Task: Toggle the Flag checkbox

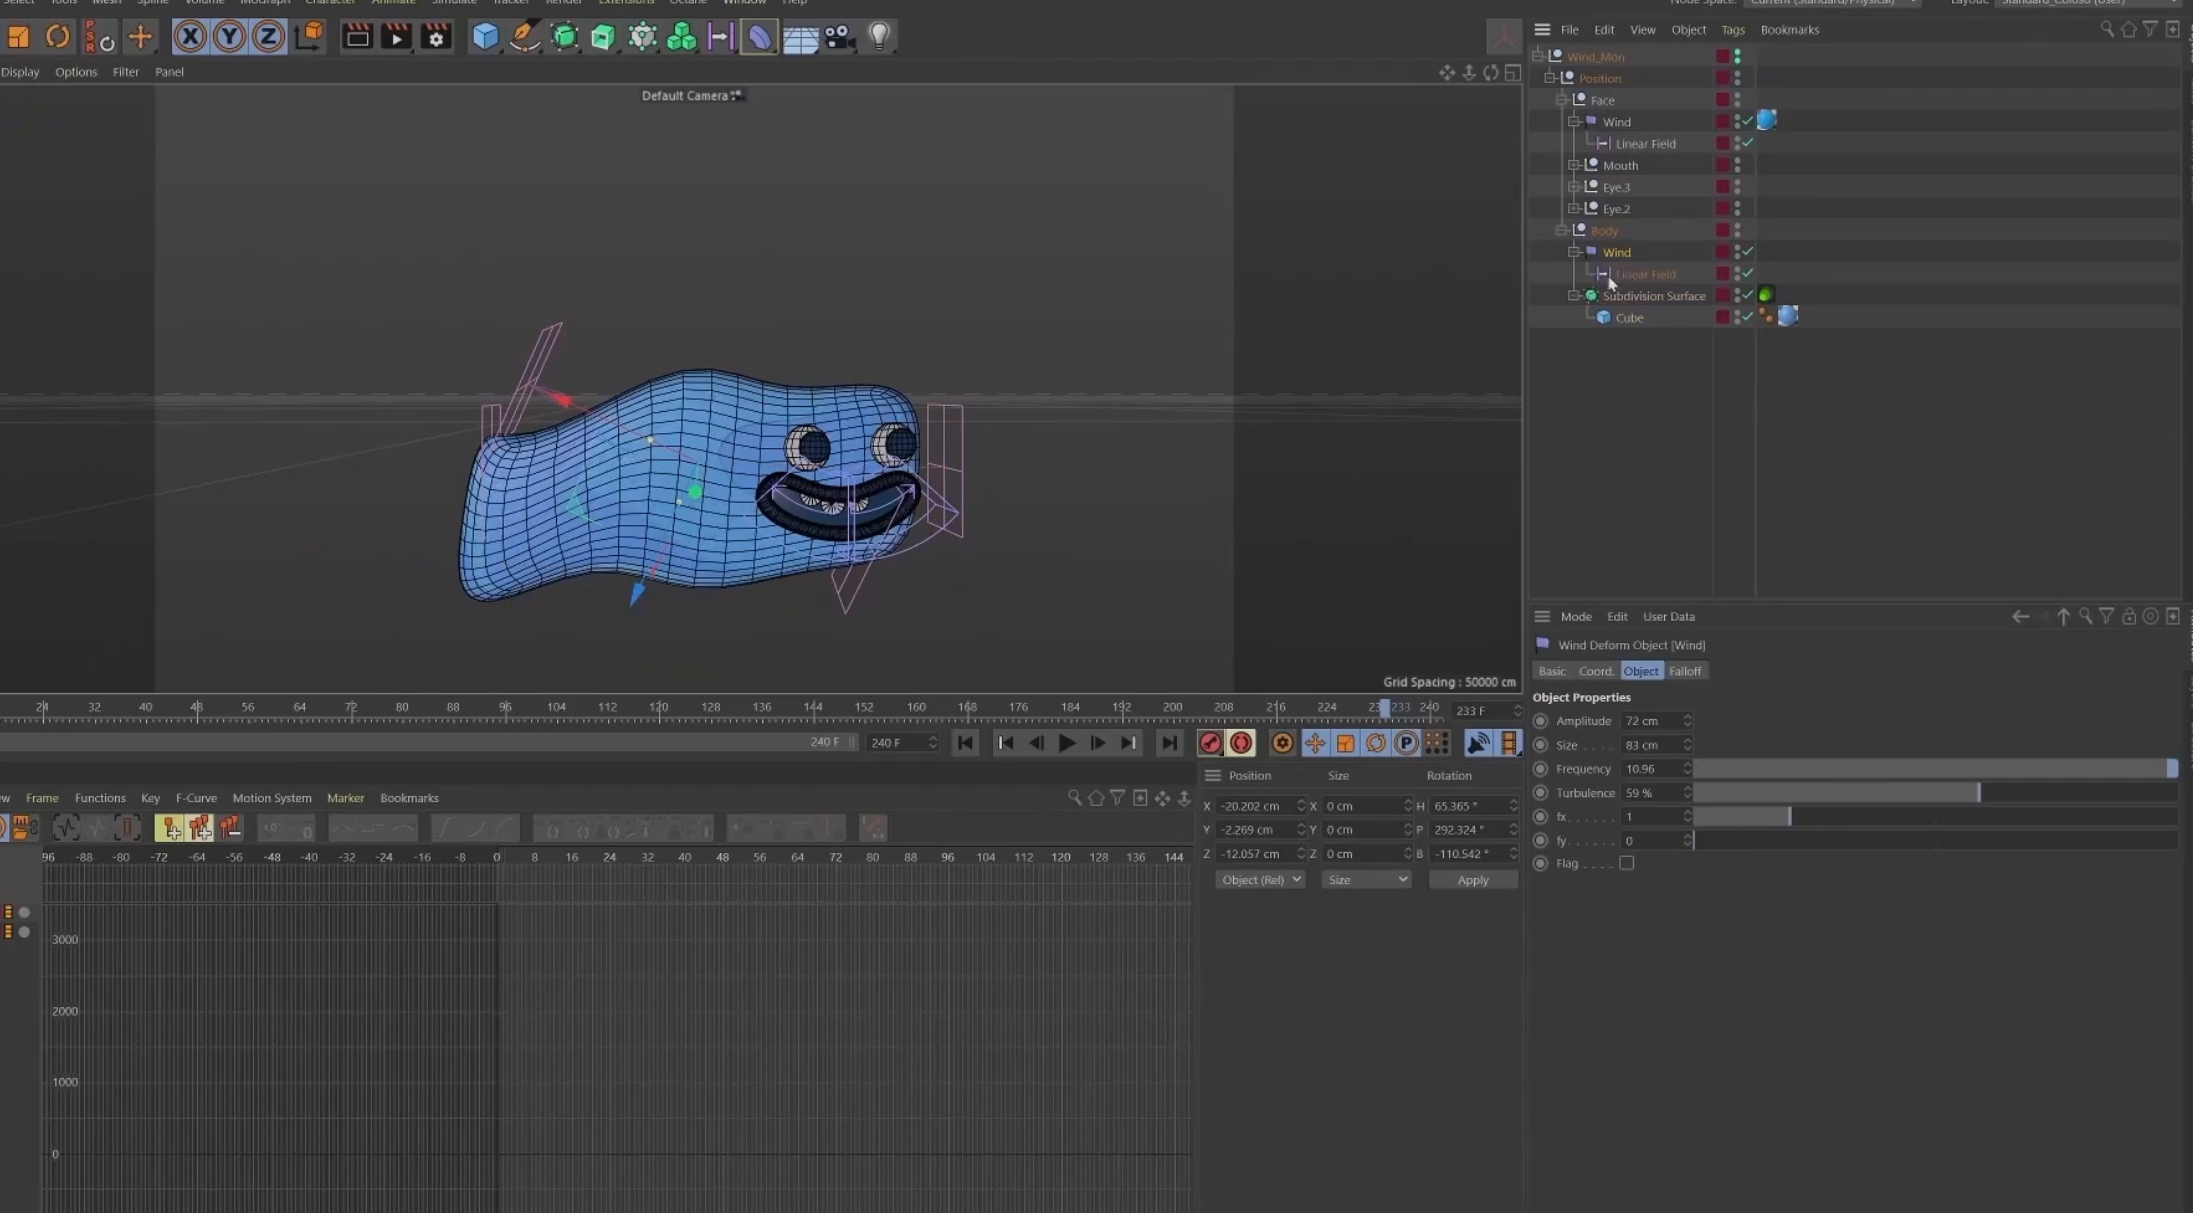Action: tap(1627, 863)
